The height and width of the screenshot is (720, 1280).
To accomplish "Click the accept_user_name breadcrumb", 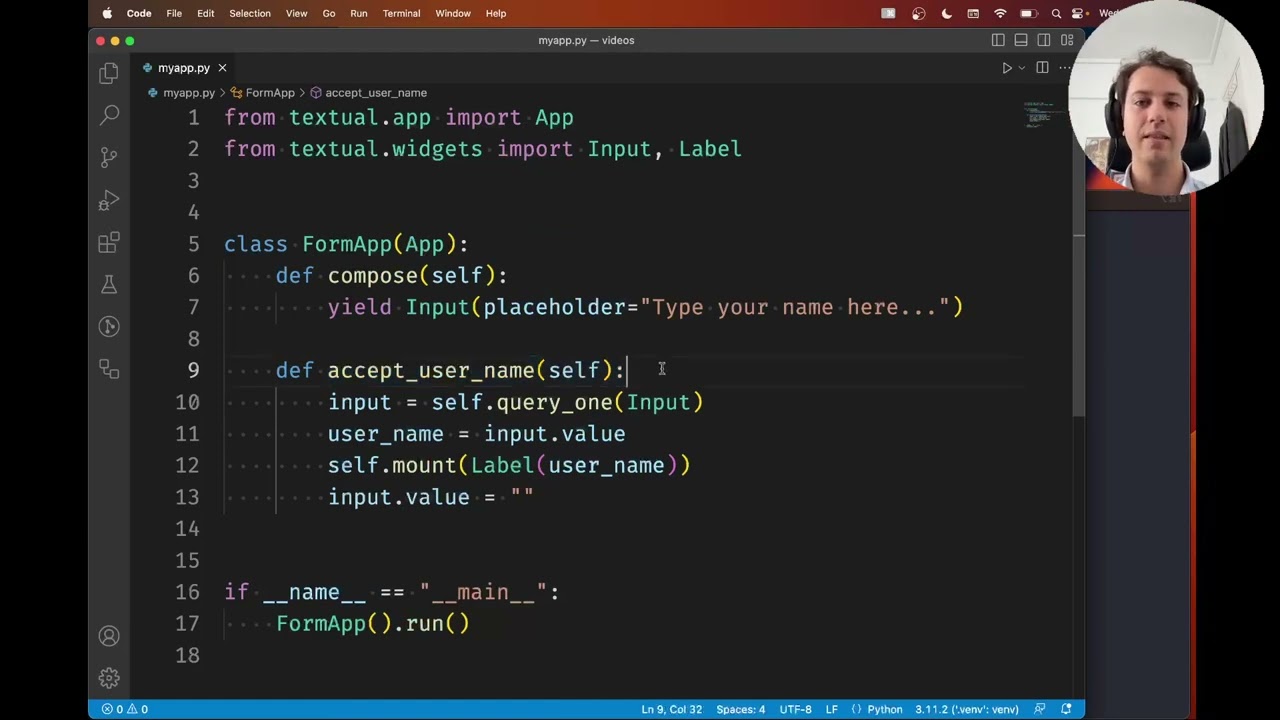I will pyautogui.click(x=368, y=93).
